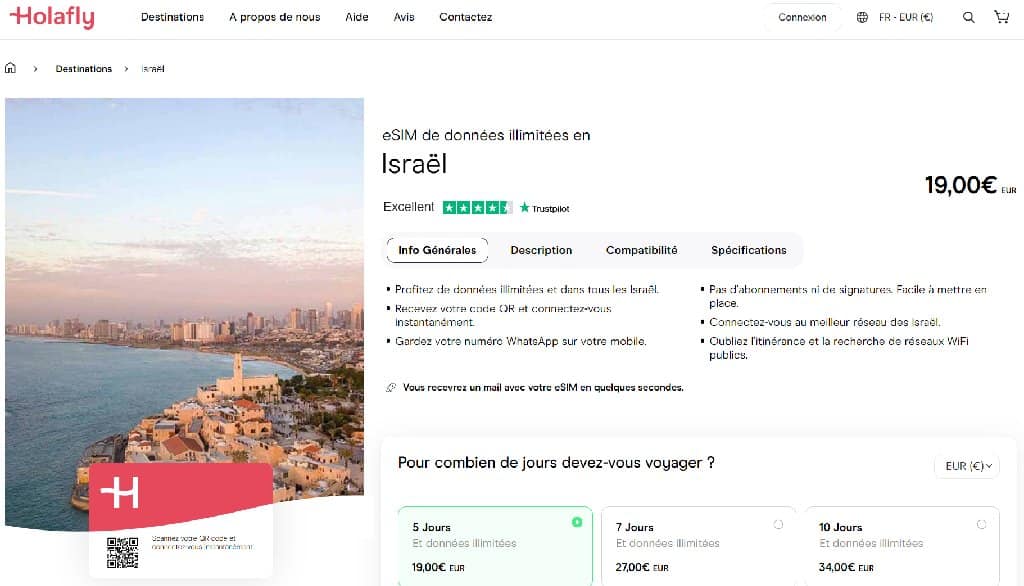Viewport: 1024px width, 586px height.
Task: Select the 5 Jours plan
Action: (494, 544)
